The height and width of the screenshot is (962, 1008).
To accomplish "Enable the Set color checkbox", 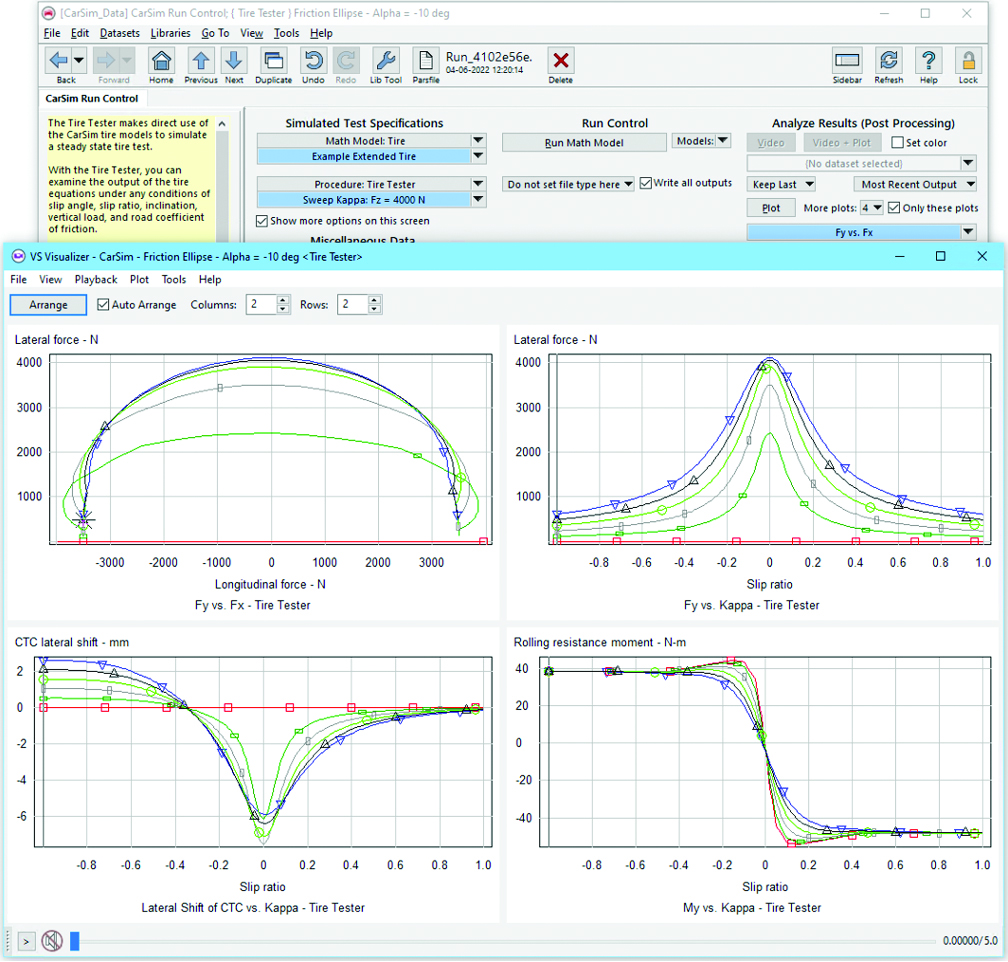I will pos(897,143).
